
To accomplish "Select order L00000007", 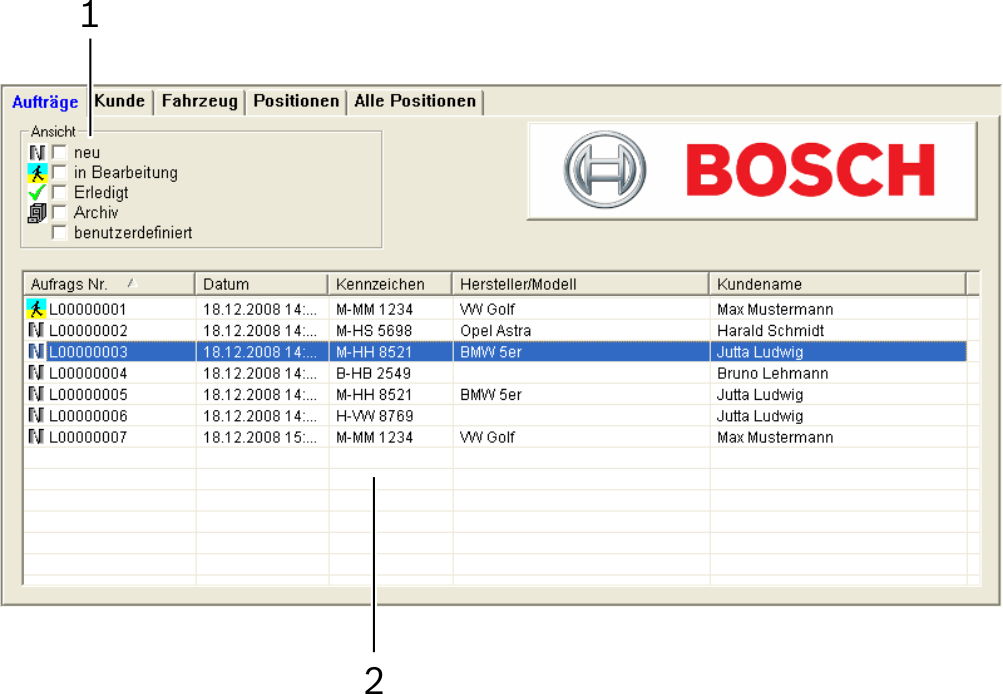I will click(x=495, y=437).
